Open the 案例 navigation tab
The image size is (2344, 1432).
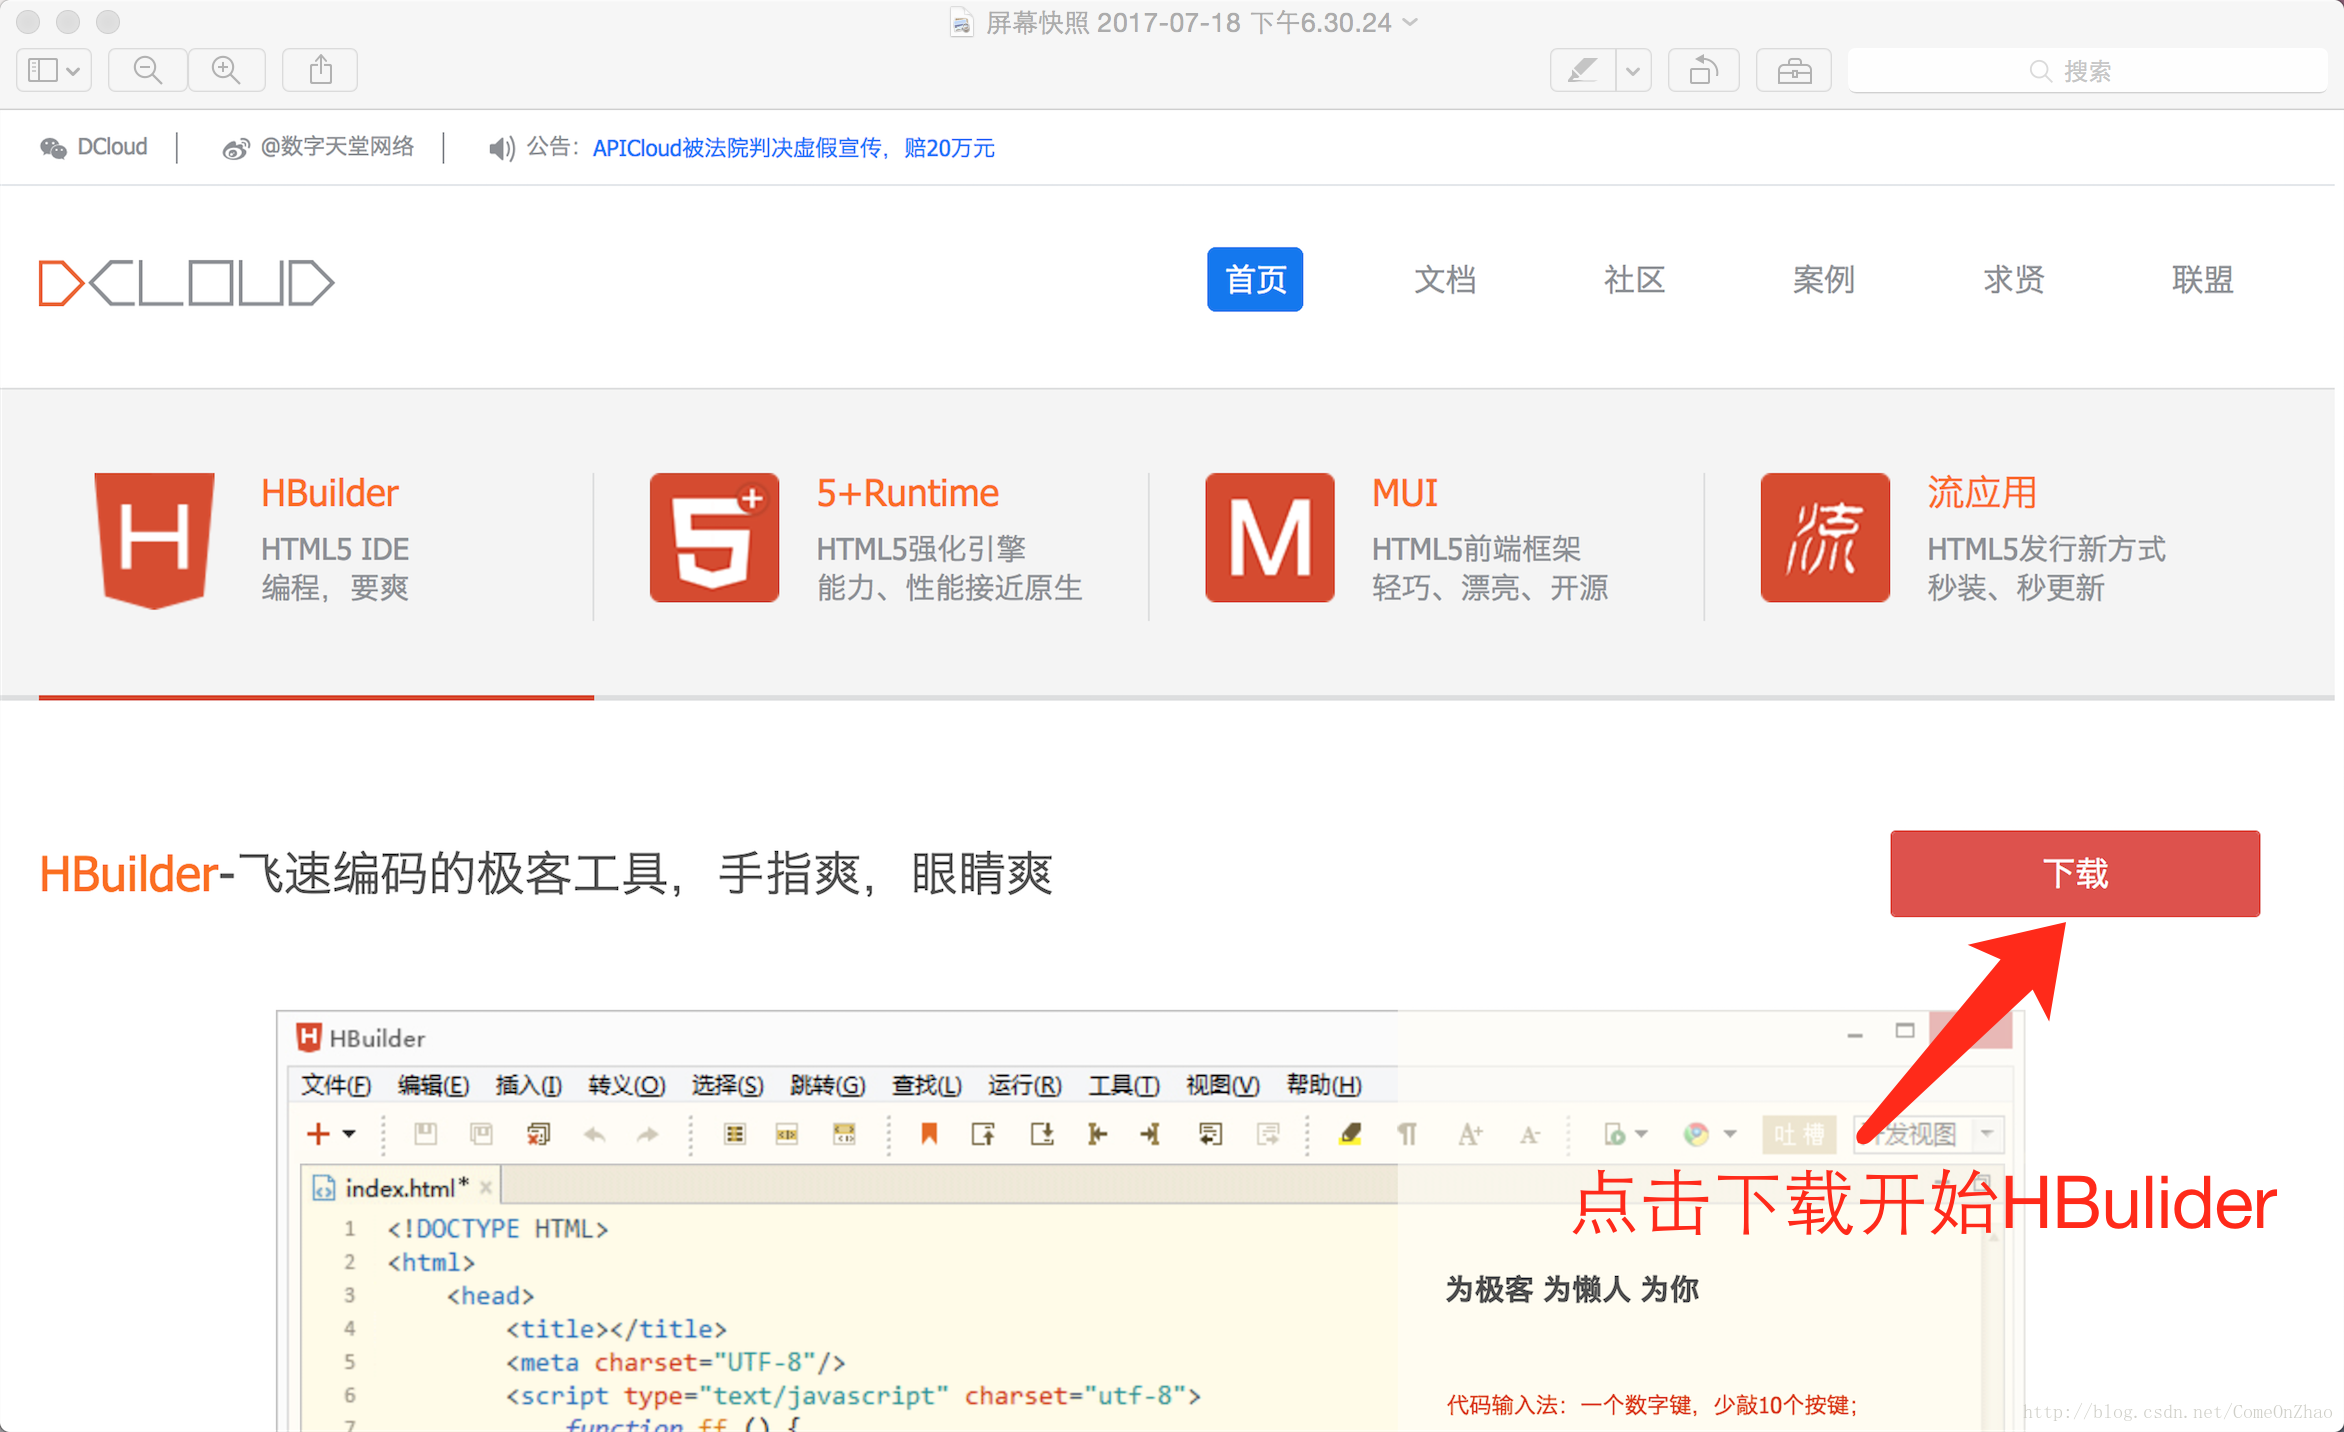[x=1823, y=279]
